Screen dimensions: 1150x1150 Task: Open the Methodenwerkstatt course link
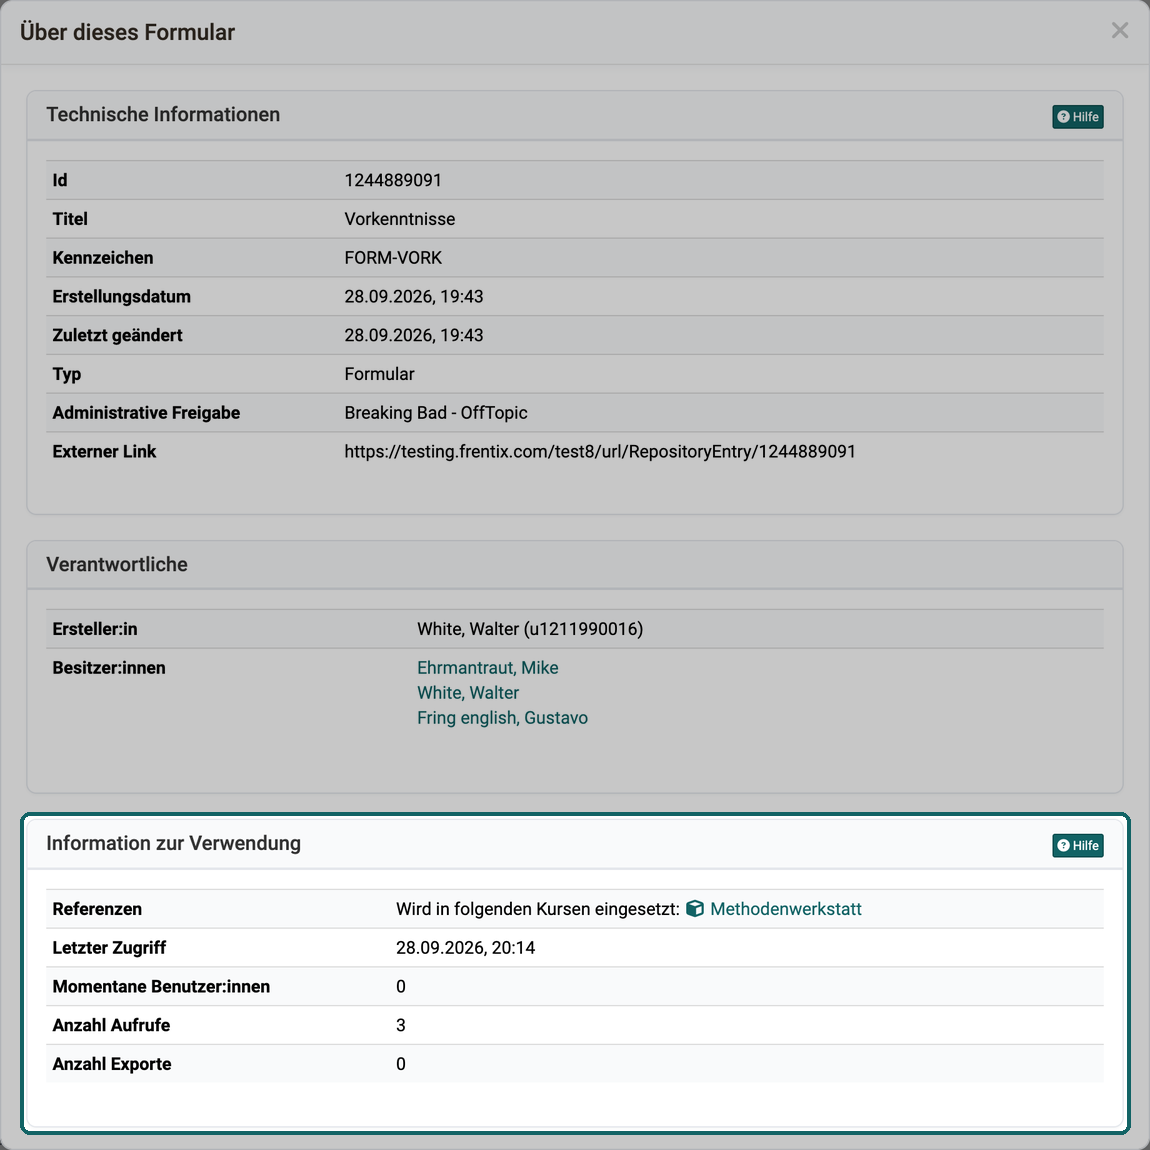[x=785, y=909]
